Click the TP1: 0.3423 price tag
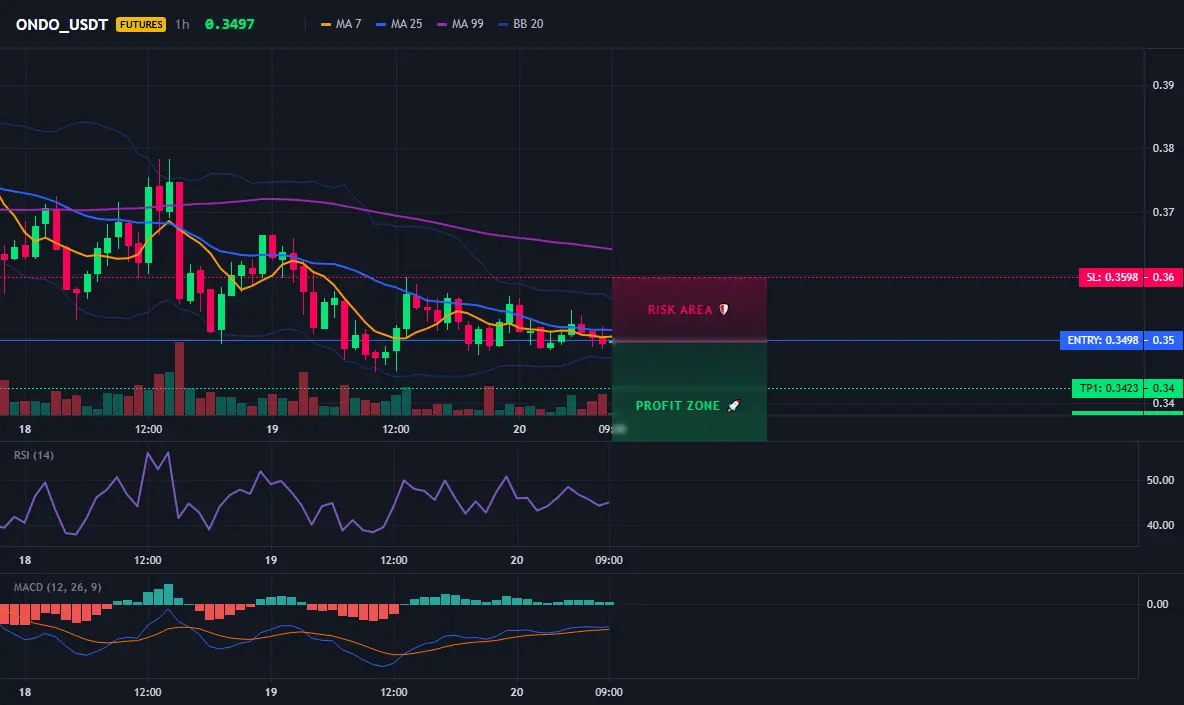This screenshot has width=1184, height=705. [x=1108, y=388]
